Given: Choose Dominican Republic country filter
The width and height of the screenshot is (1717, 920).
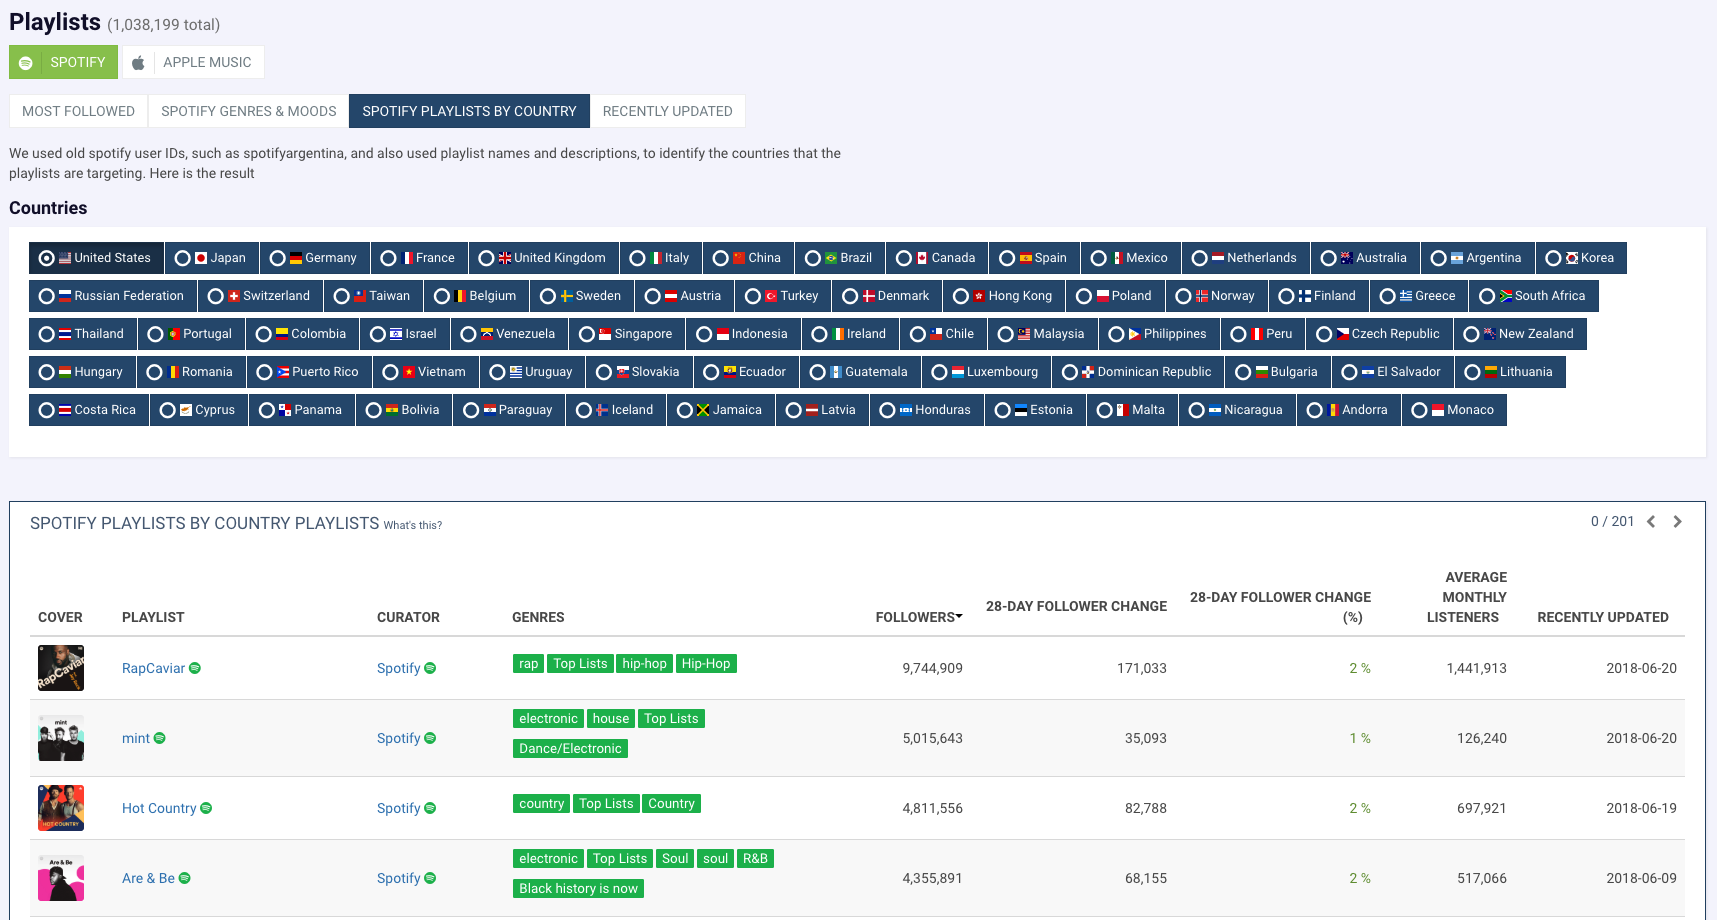Looking at the screenshot, I should coord(1138,372).
